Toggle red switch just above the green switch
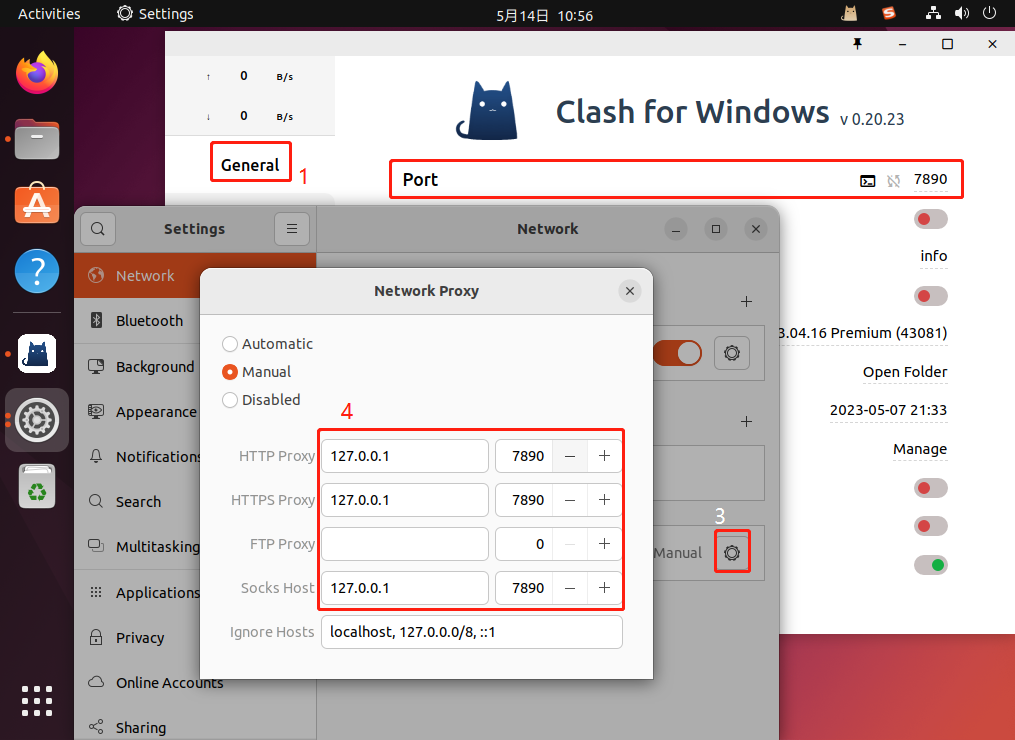 pos(931,526)
